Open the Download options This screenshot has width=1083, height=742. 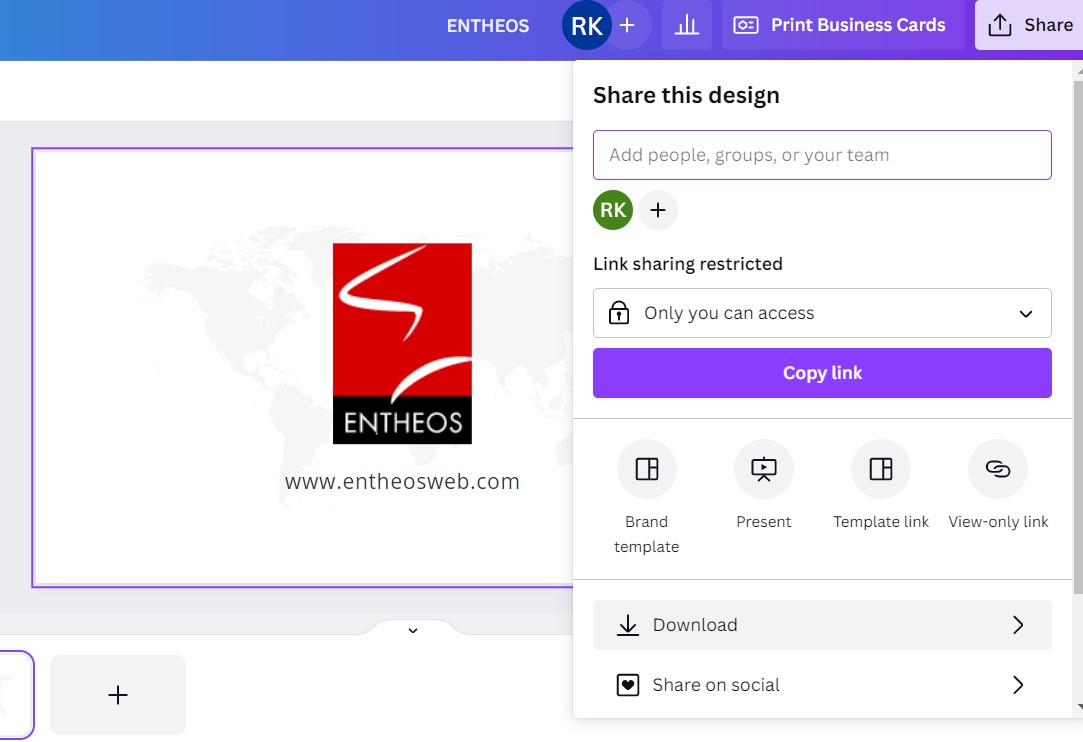tap(822, 624)
